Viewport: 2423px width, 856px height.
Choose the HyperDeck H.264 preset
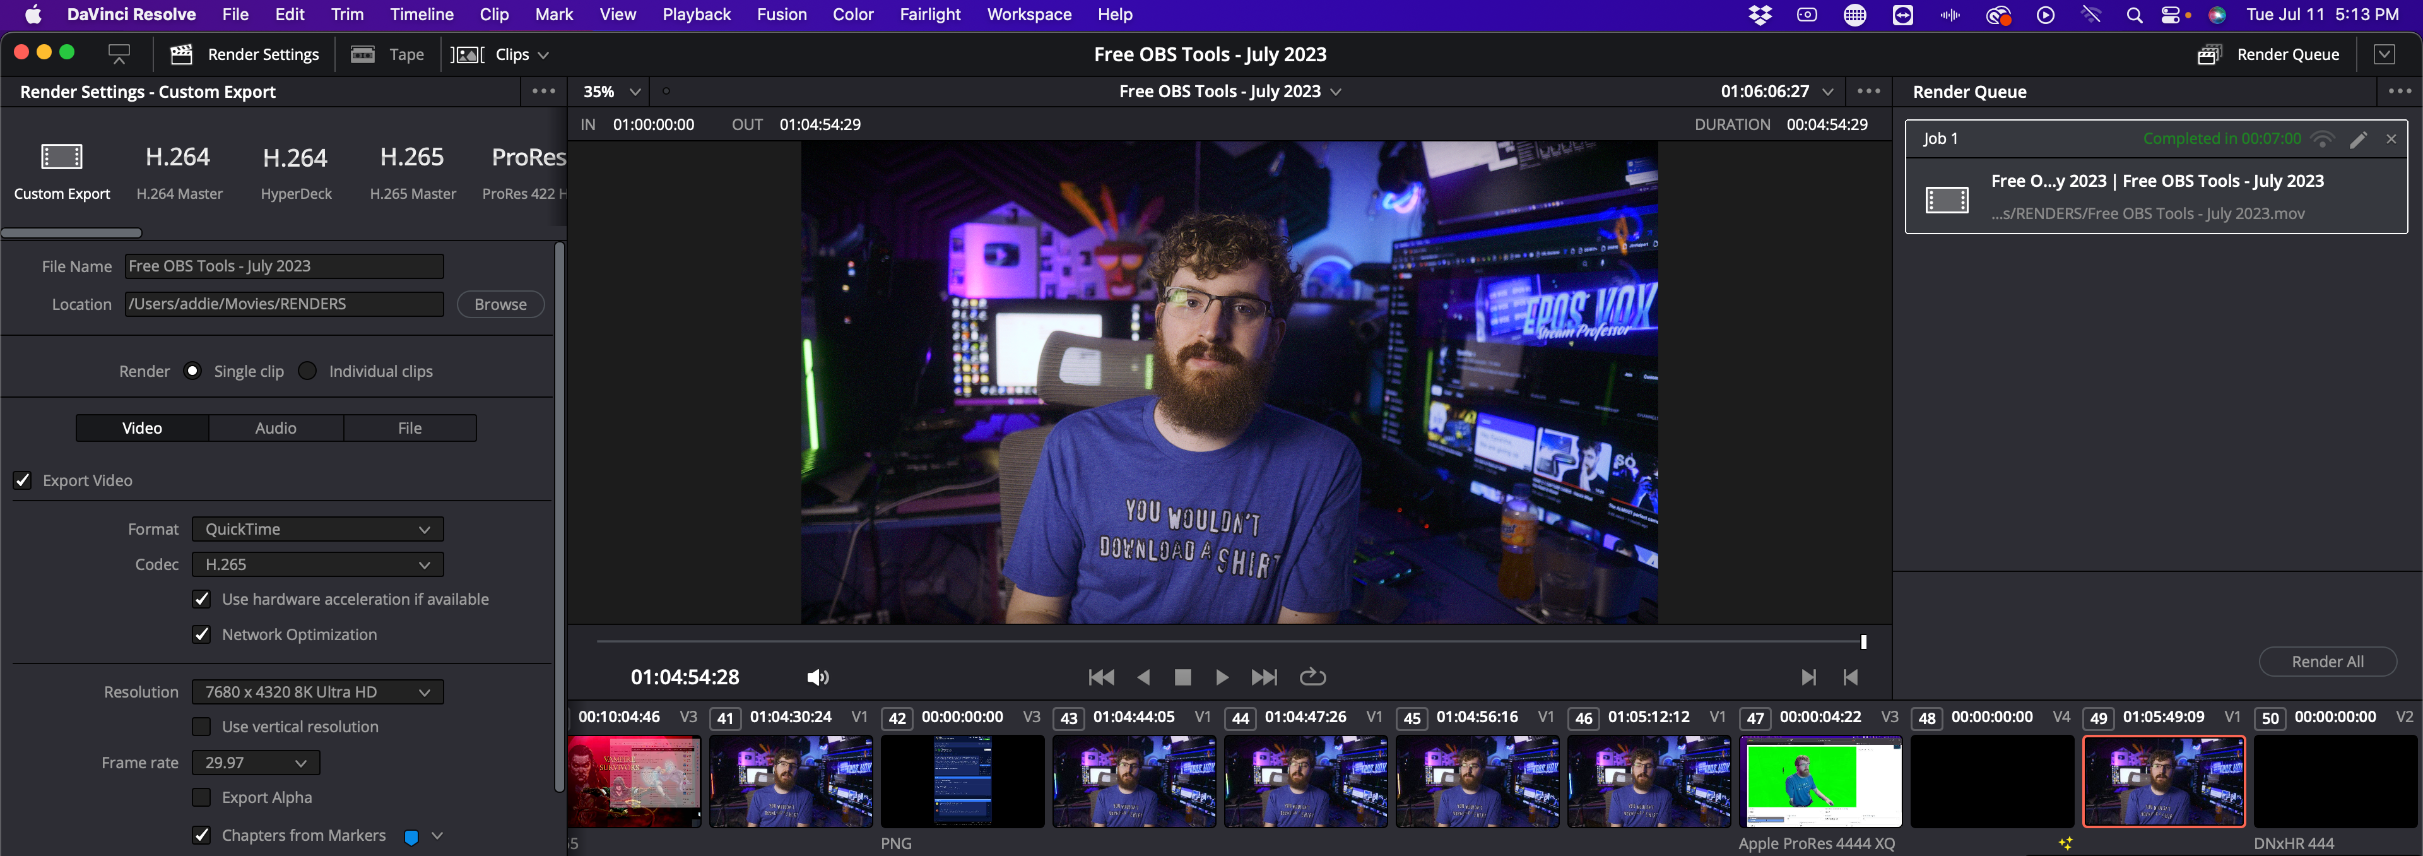tap(296, 172)
